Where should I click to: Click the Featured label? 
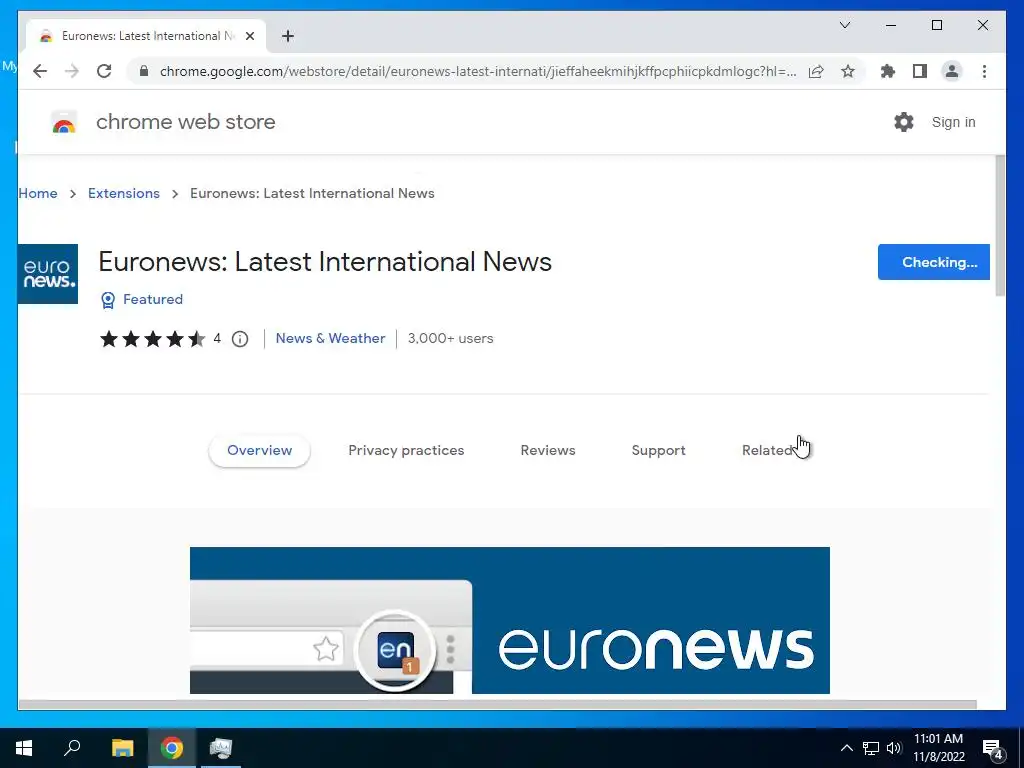pyautogui.click(x=153, y=299)
